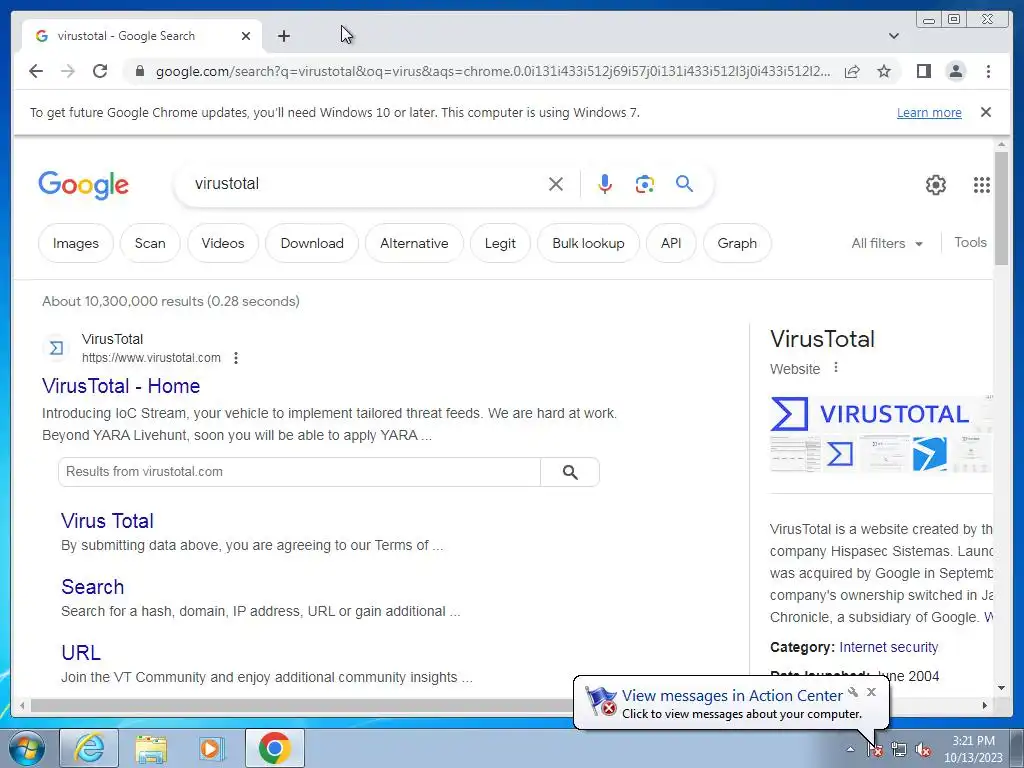Clear the search query with X
This screenshot has height=768, width=1024.
556,184
